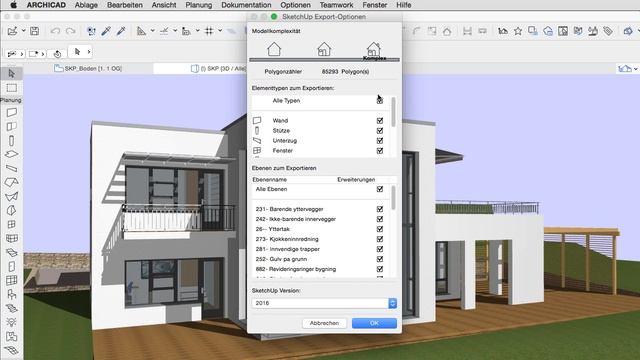Select the Column tool in toolbox
Image resolution: width=640 pixels, height=360 pixels.
coord(11,140)
